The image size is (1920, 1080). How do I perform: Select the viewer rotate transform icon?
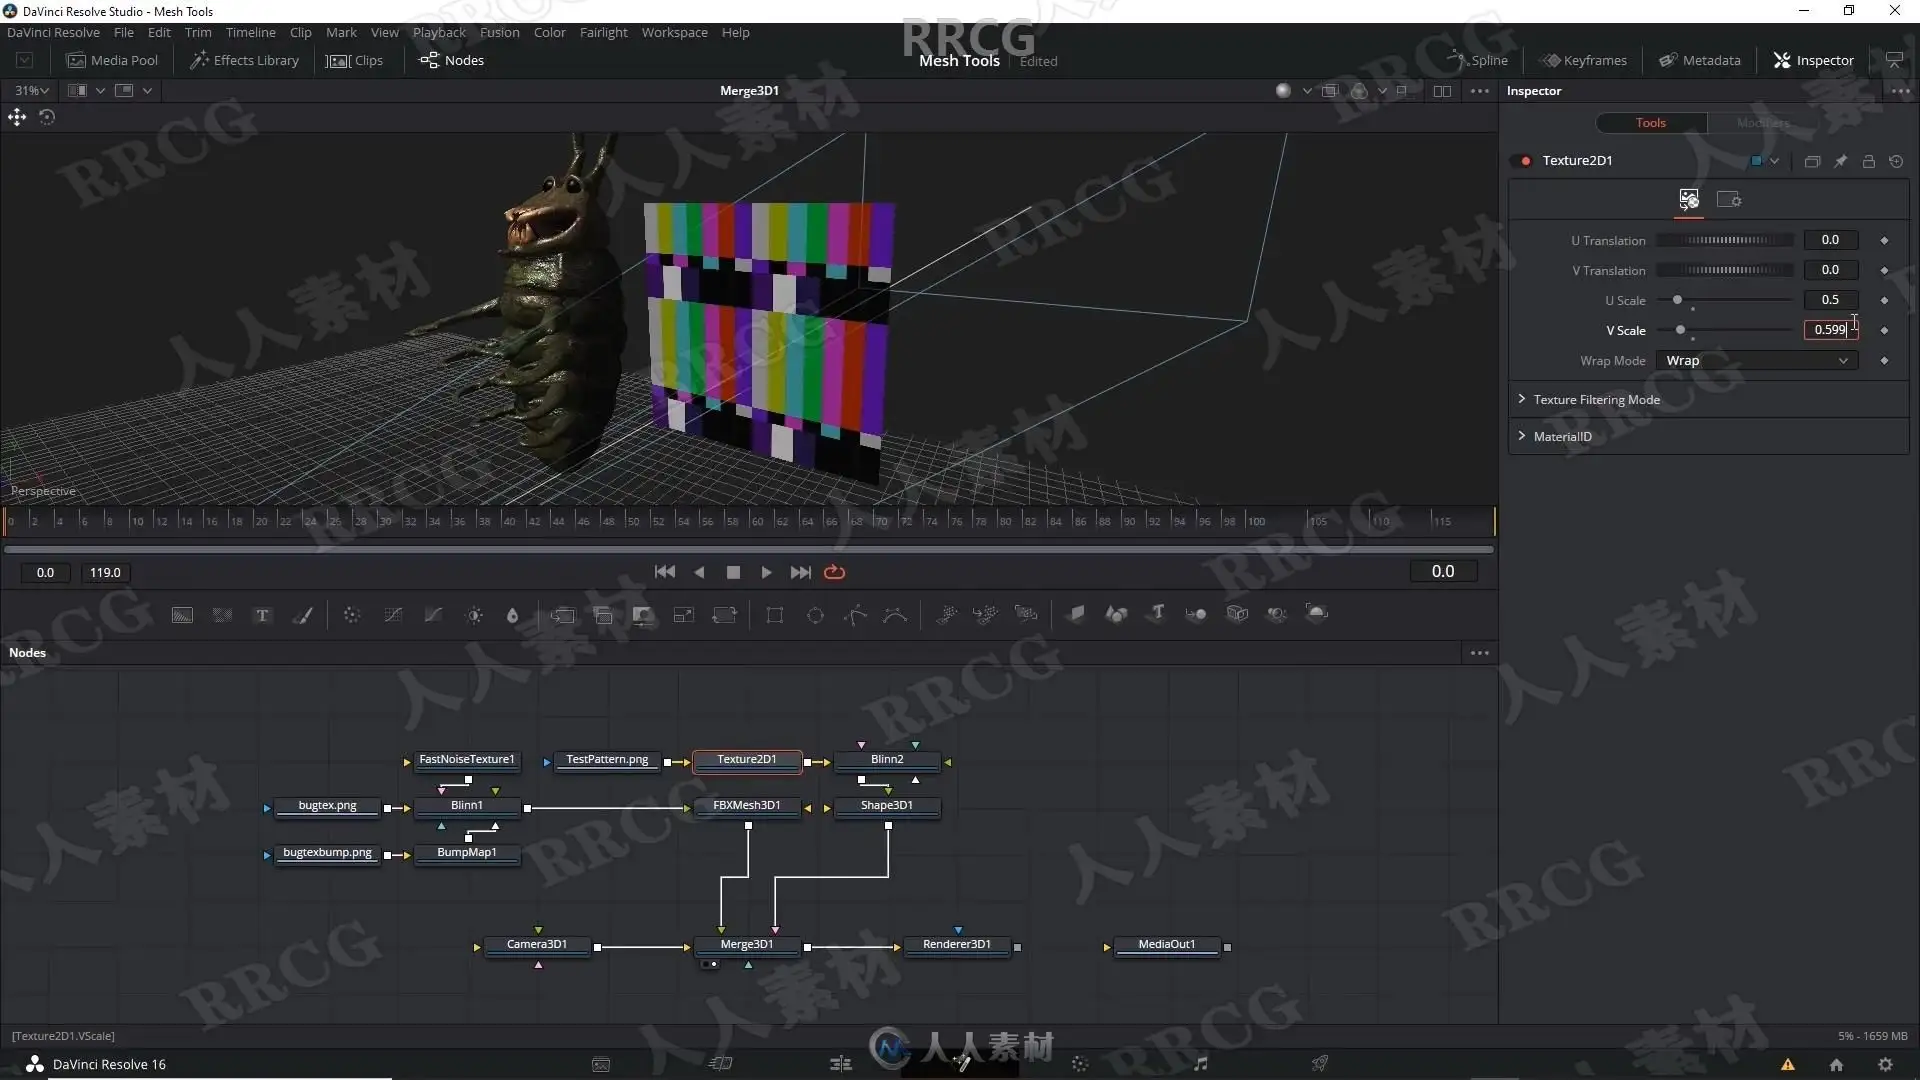(47, 117)
